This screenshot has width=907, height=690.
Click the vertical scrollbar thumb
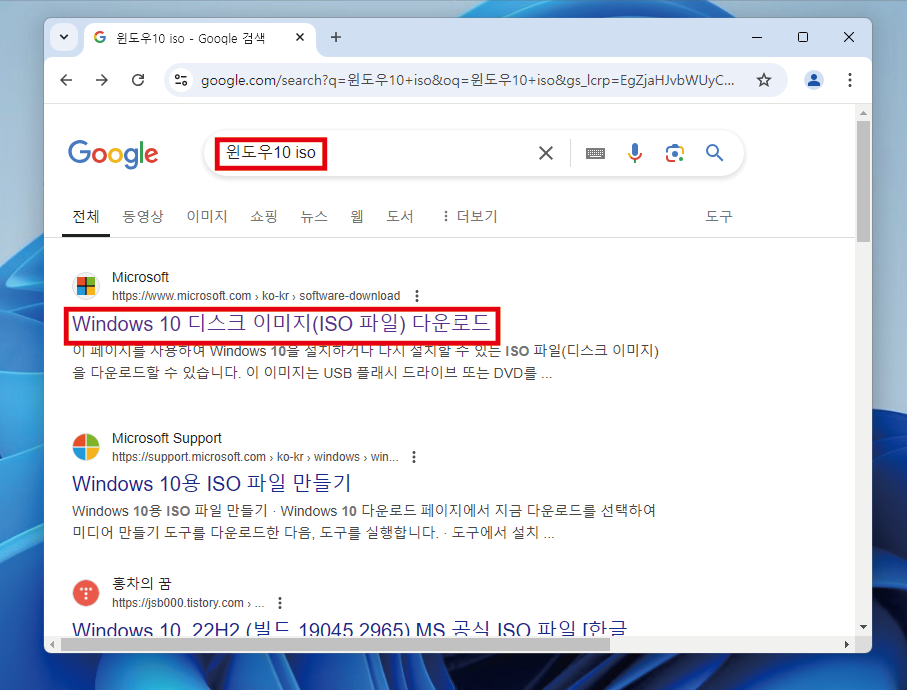[x=863, y=181]
